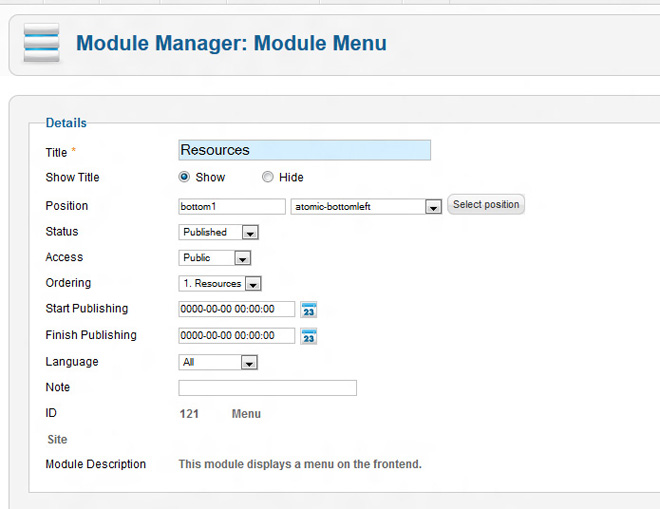
Task: Focus the Start Publishing date field
Action: (x=237, y=309)
